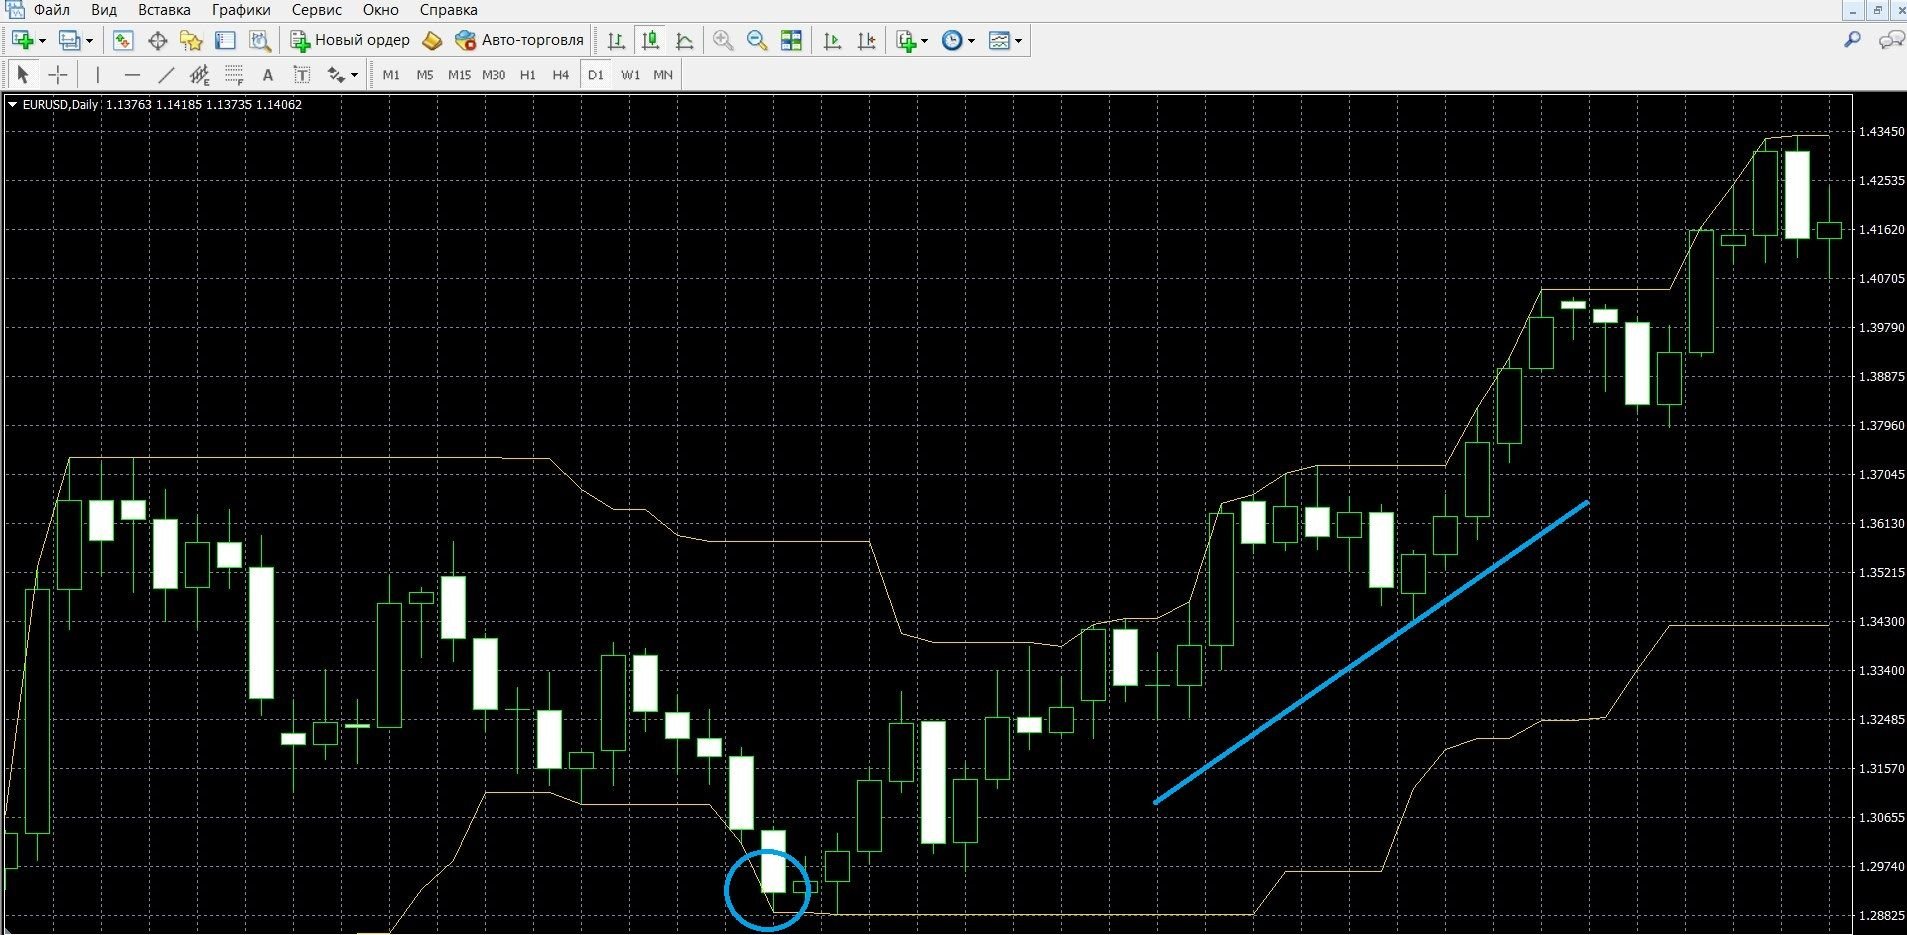Open the Data Window crosshair icon

pyautogui.click(x=157, y=41)
